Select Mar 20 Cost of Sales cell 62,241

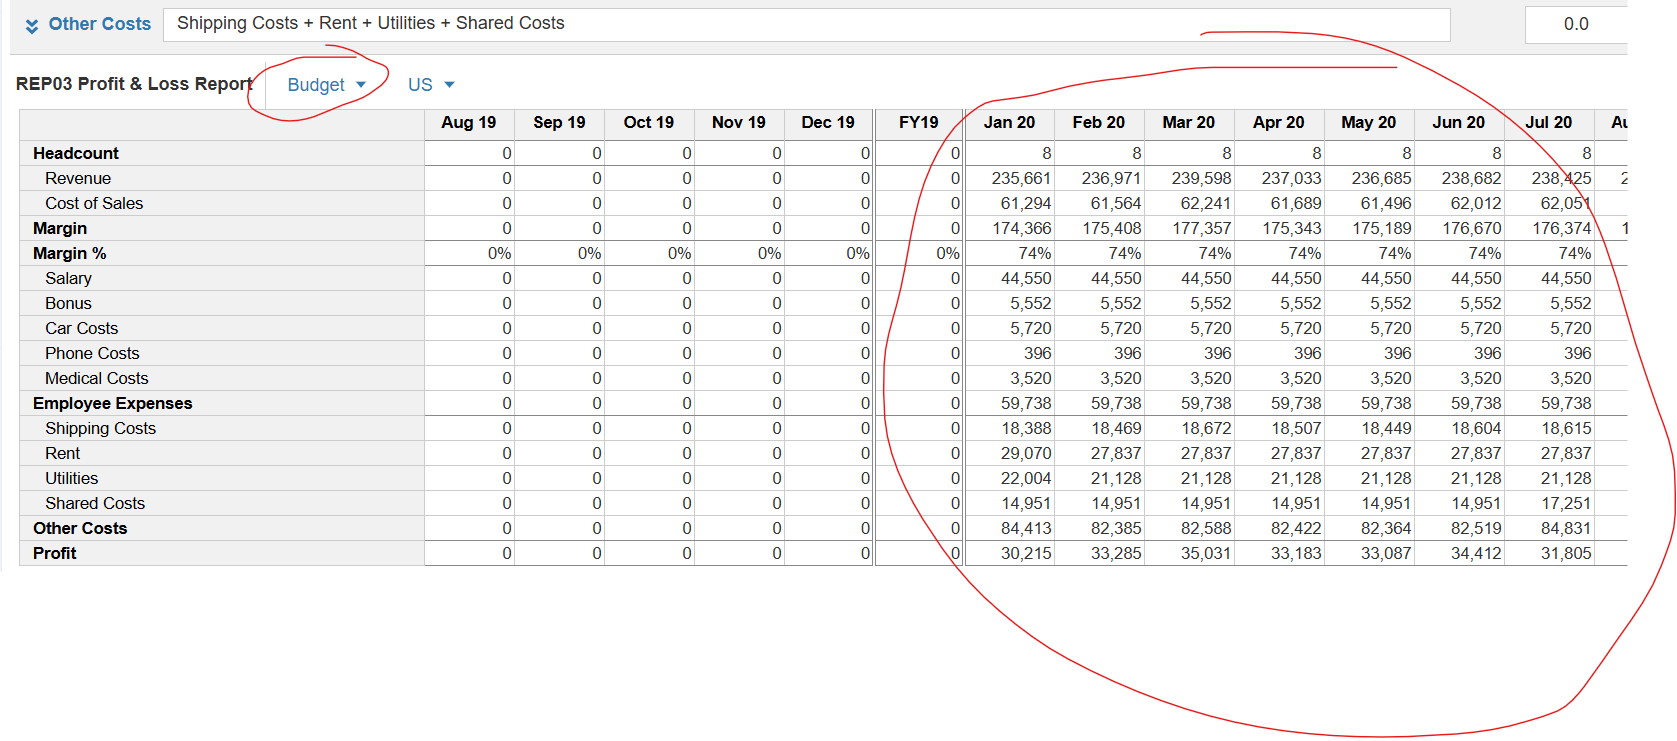1190,203
